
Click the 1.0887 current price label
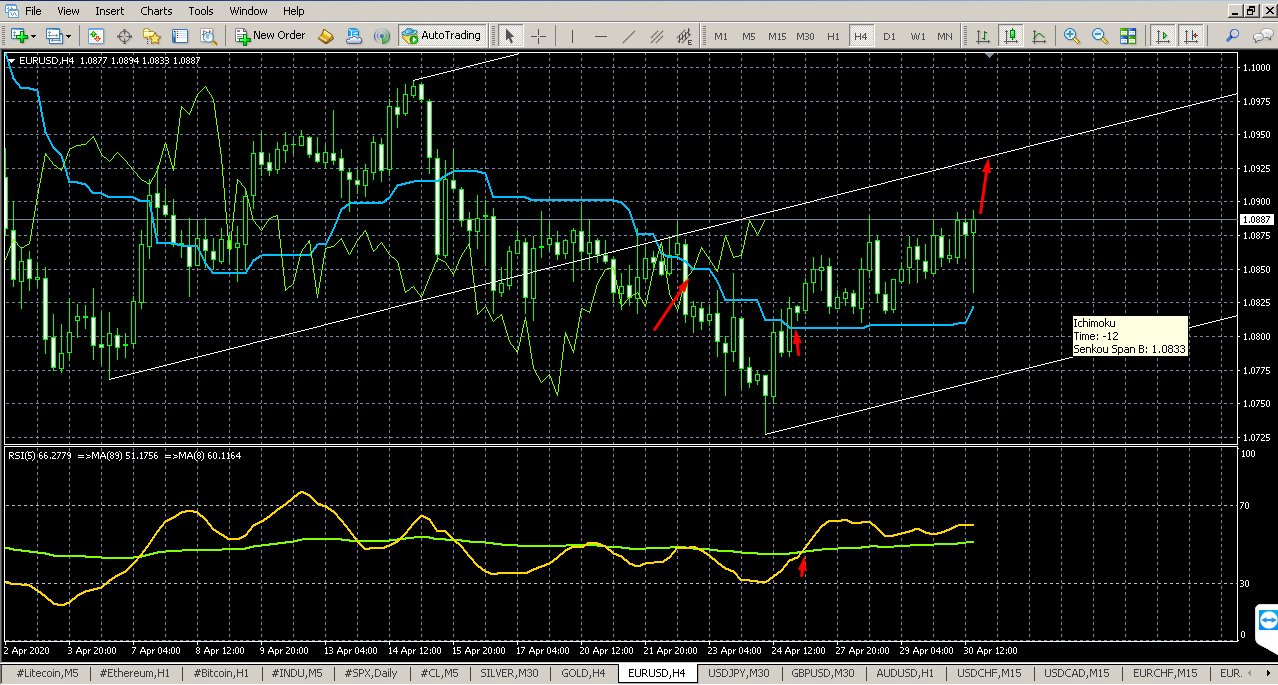click(x=1255, y=219)
